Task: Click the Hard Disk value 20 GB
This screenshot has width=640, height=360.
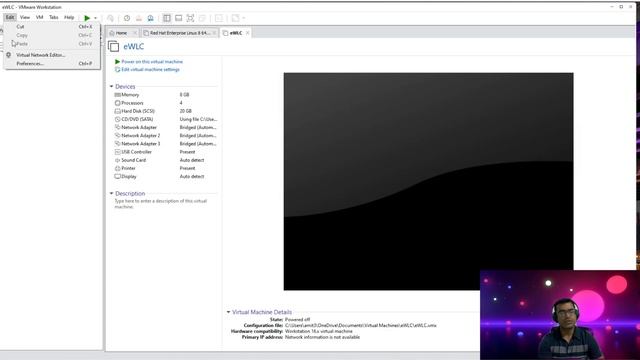Action: [186, 111]
